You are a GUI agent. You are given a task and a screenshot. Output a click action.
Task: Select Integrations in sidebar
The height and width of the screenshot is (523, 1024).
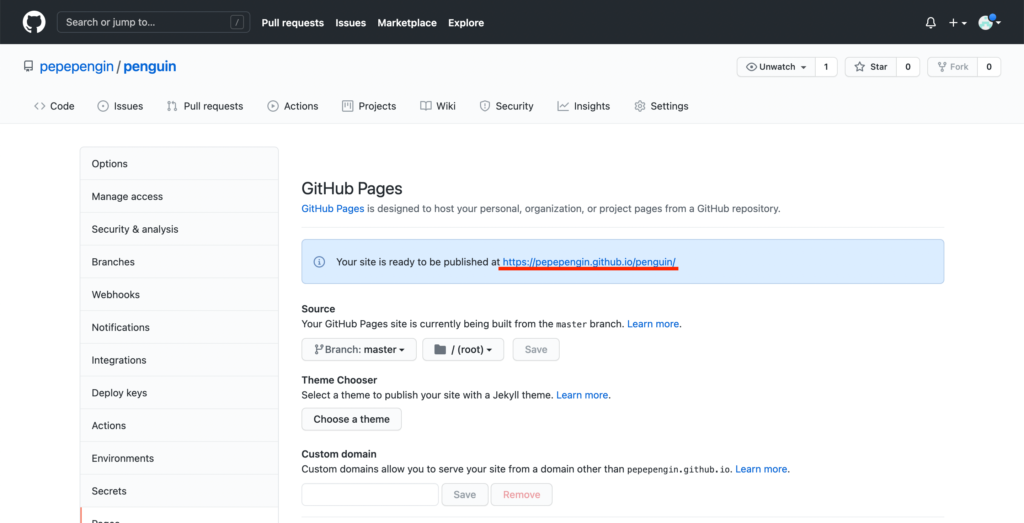click(179, 360)
